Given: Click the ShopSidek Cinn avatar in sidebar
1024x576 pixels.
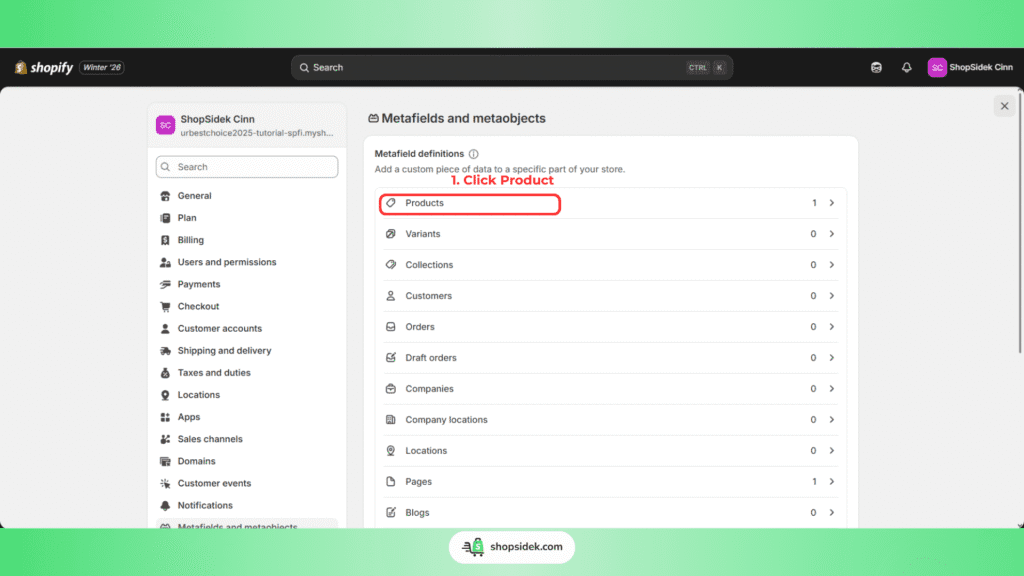Looking at the screenshot, I should point(166,125).
